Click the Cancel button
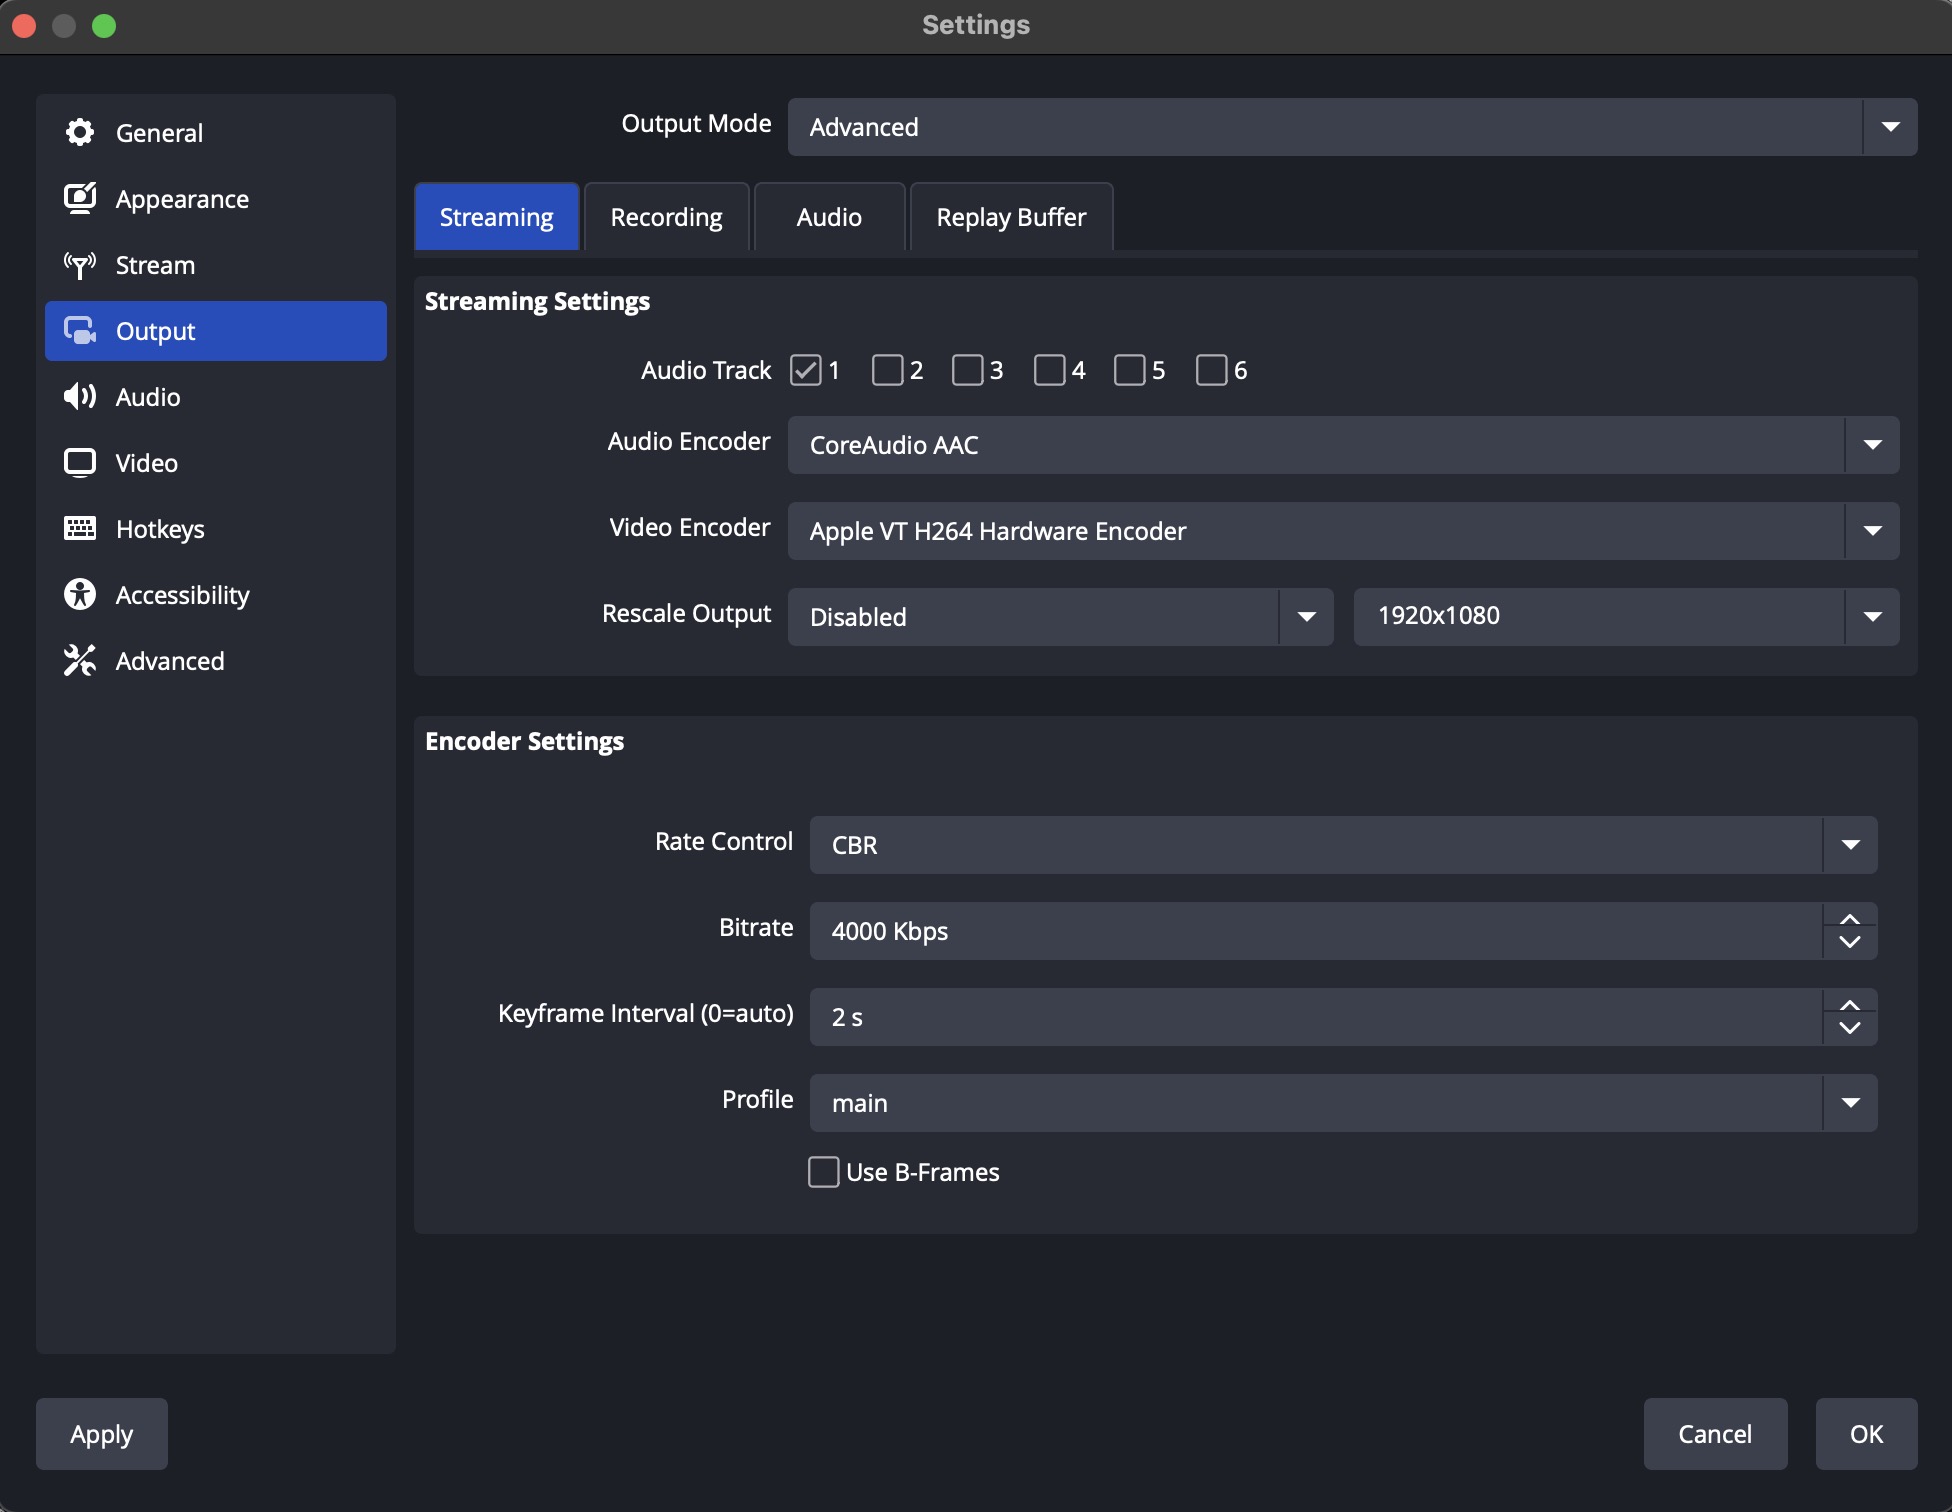The image size is (1952, 1512). click(1714, 1434)
